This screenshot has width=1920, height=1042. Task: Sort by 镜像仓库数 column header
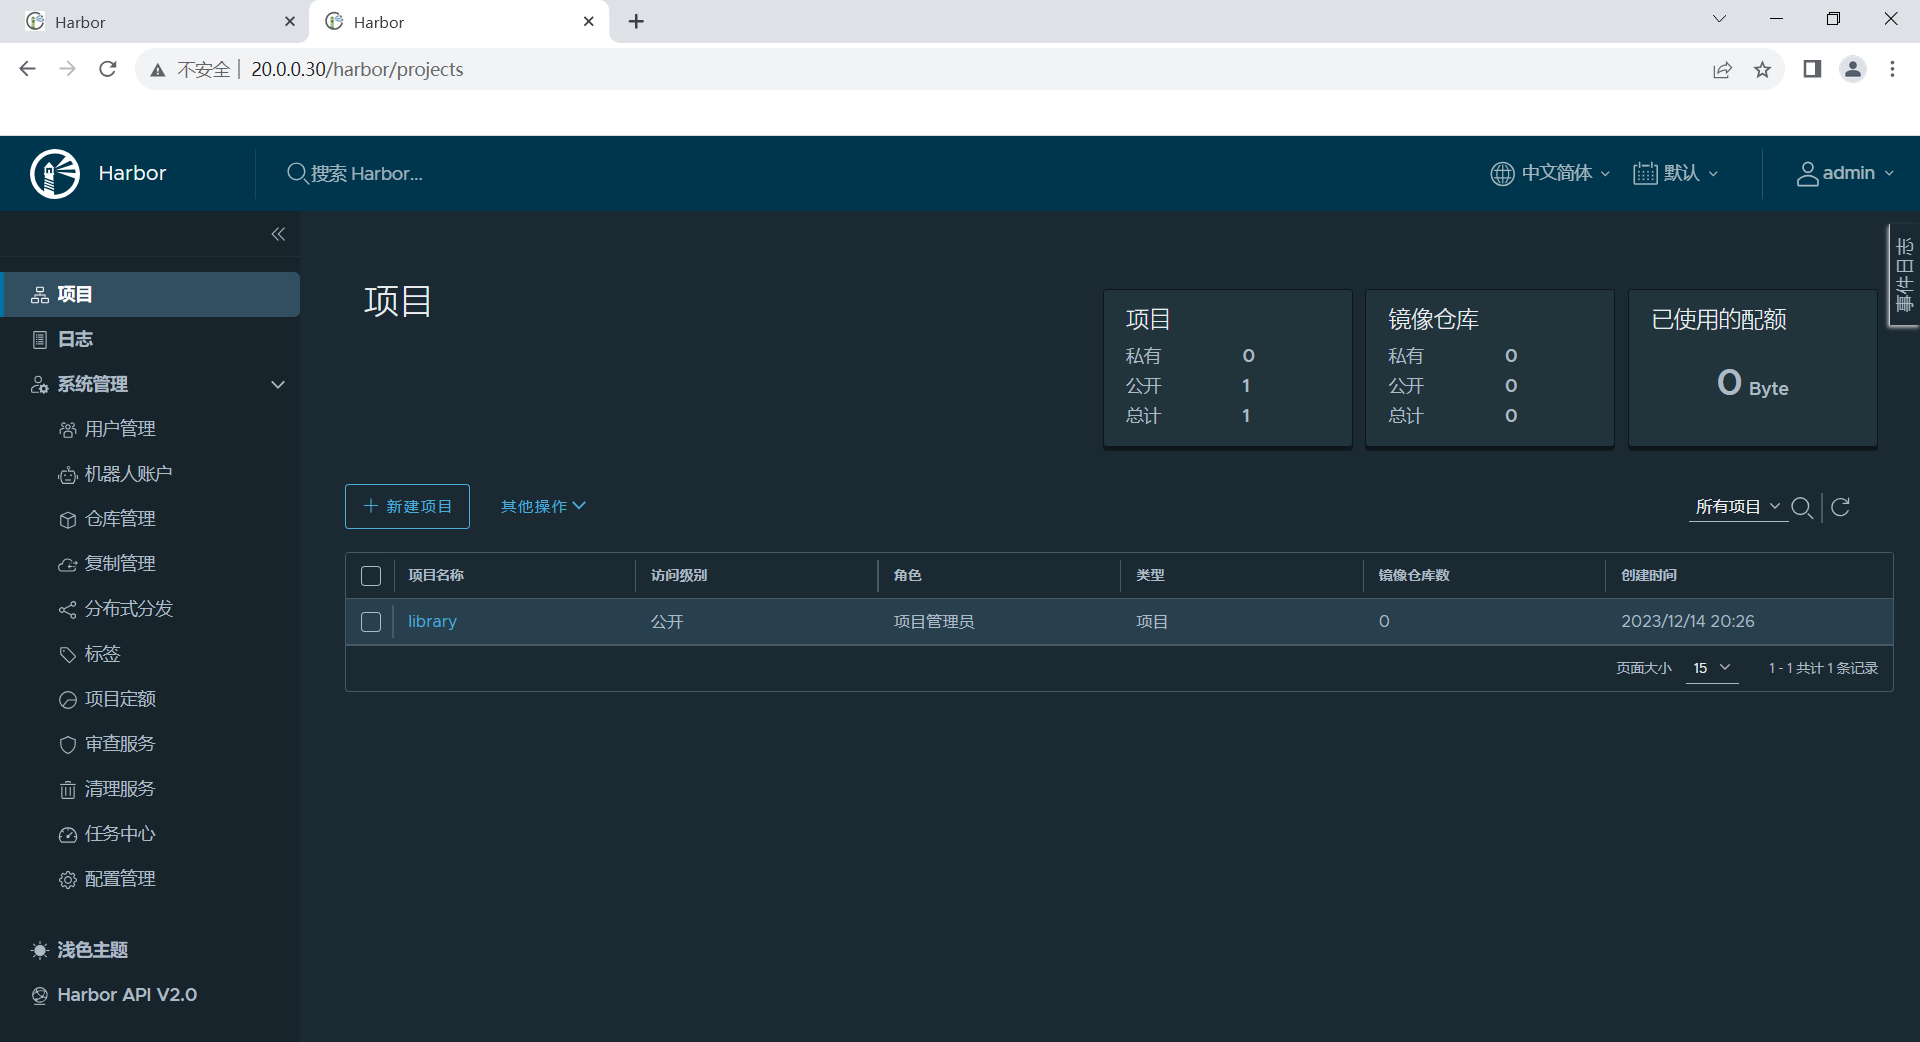tap(1414, 575)
